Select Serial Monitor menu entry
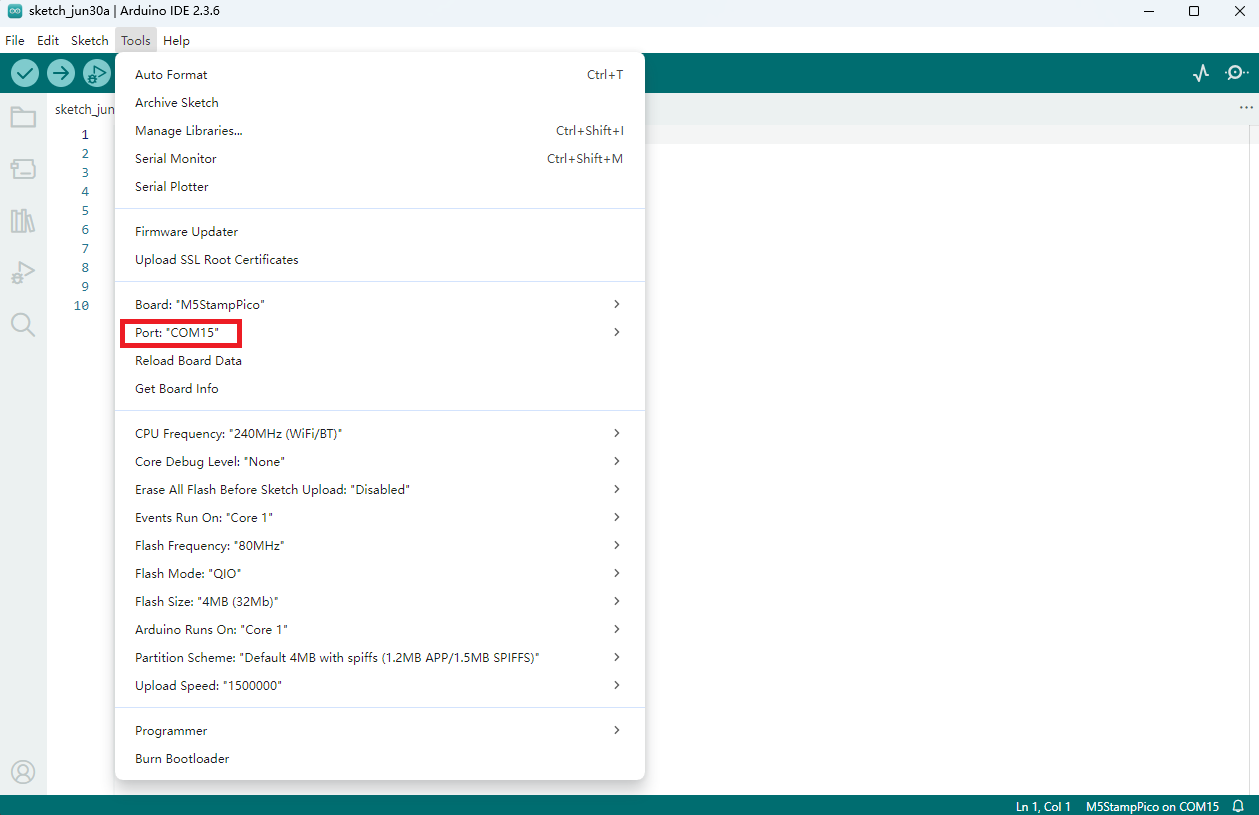 (x=380, y=158)
